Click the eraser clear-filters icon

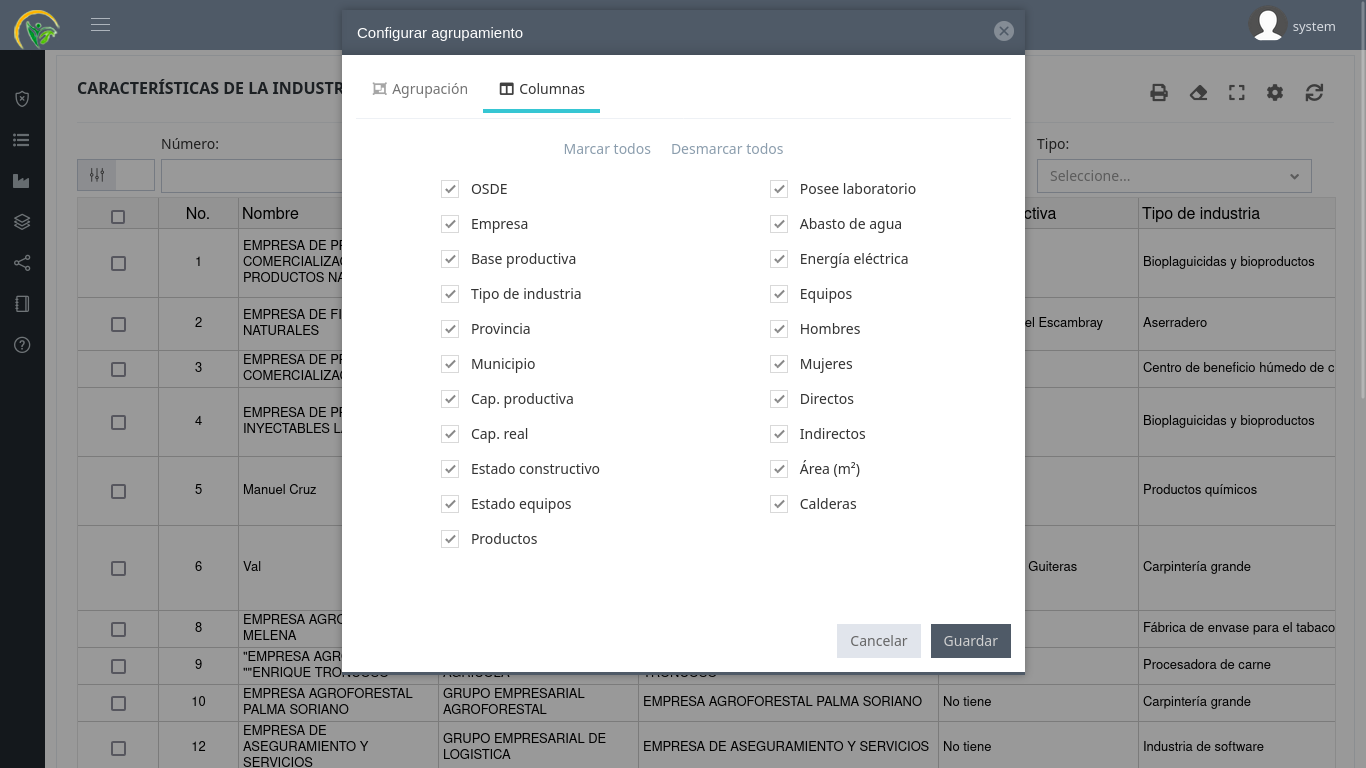[x=1198, y=93]
